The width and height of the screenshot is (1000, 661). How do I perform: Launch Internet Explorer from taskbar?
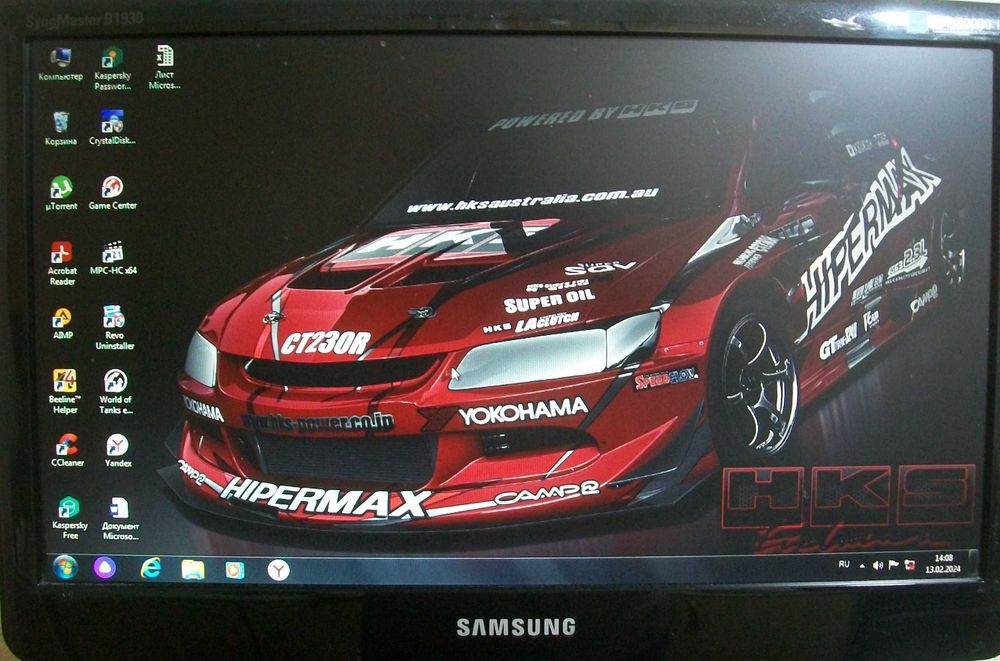tap(151, 568)
